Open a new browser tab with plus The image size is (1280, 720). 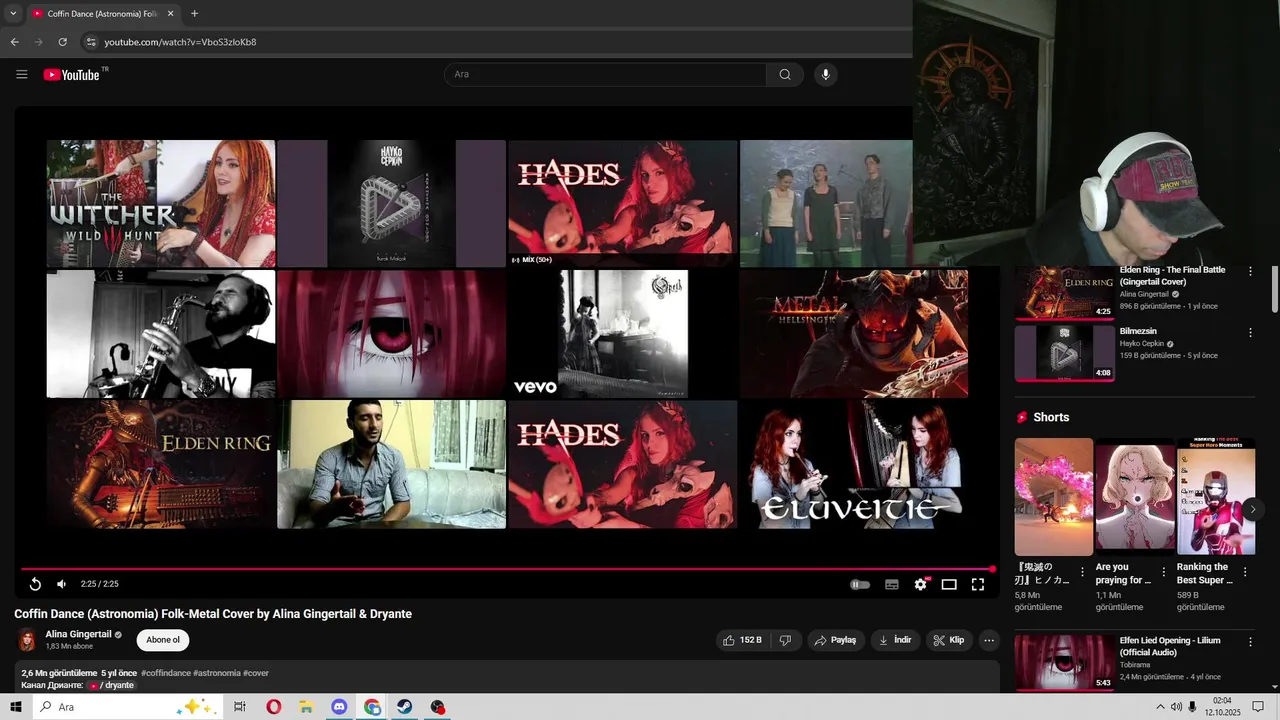[194, 14]
